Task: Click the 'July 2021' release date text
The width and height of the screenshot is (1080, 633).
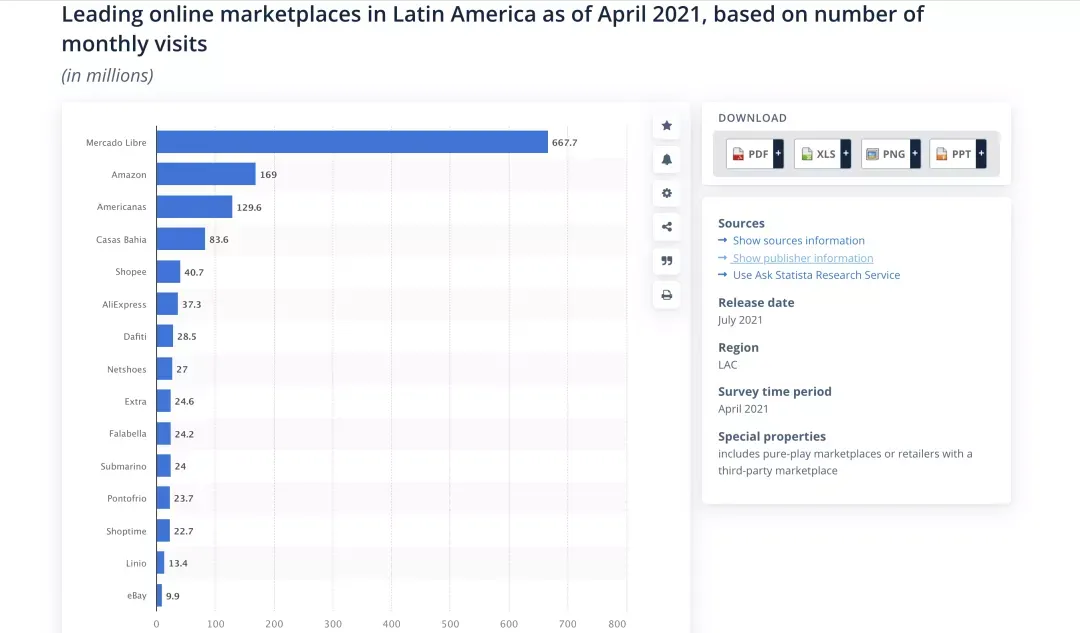Action: (x=740, y=320)
